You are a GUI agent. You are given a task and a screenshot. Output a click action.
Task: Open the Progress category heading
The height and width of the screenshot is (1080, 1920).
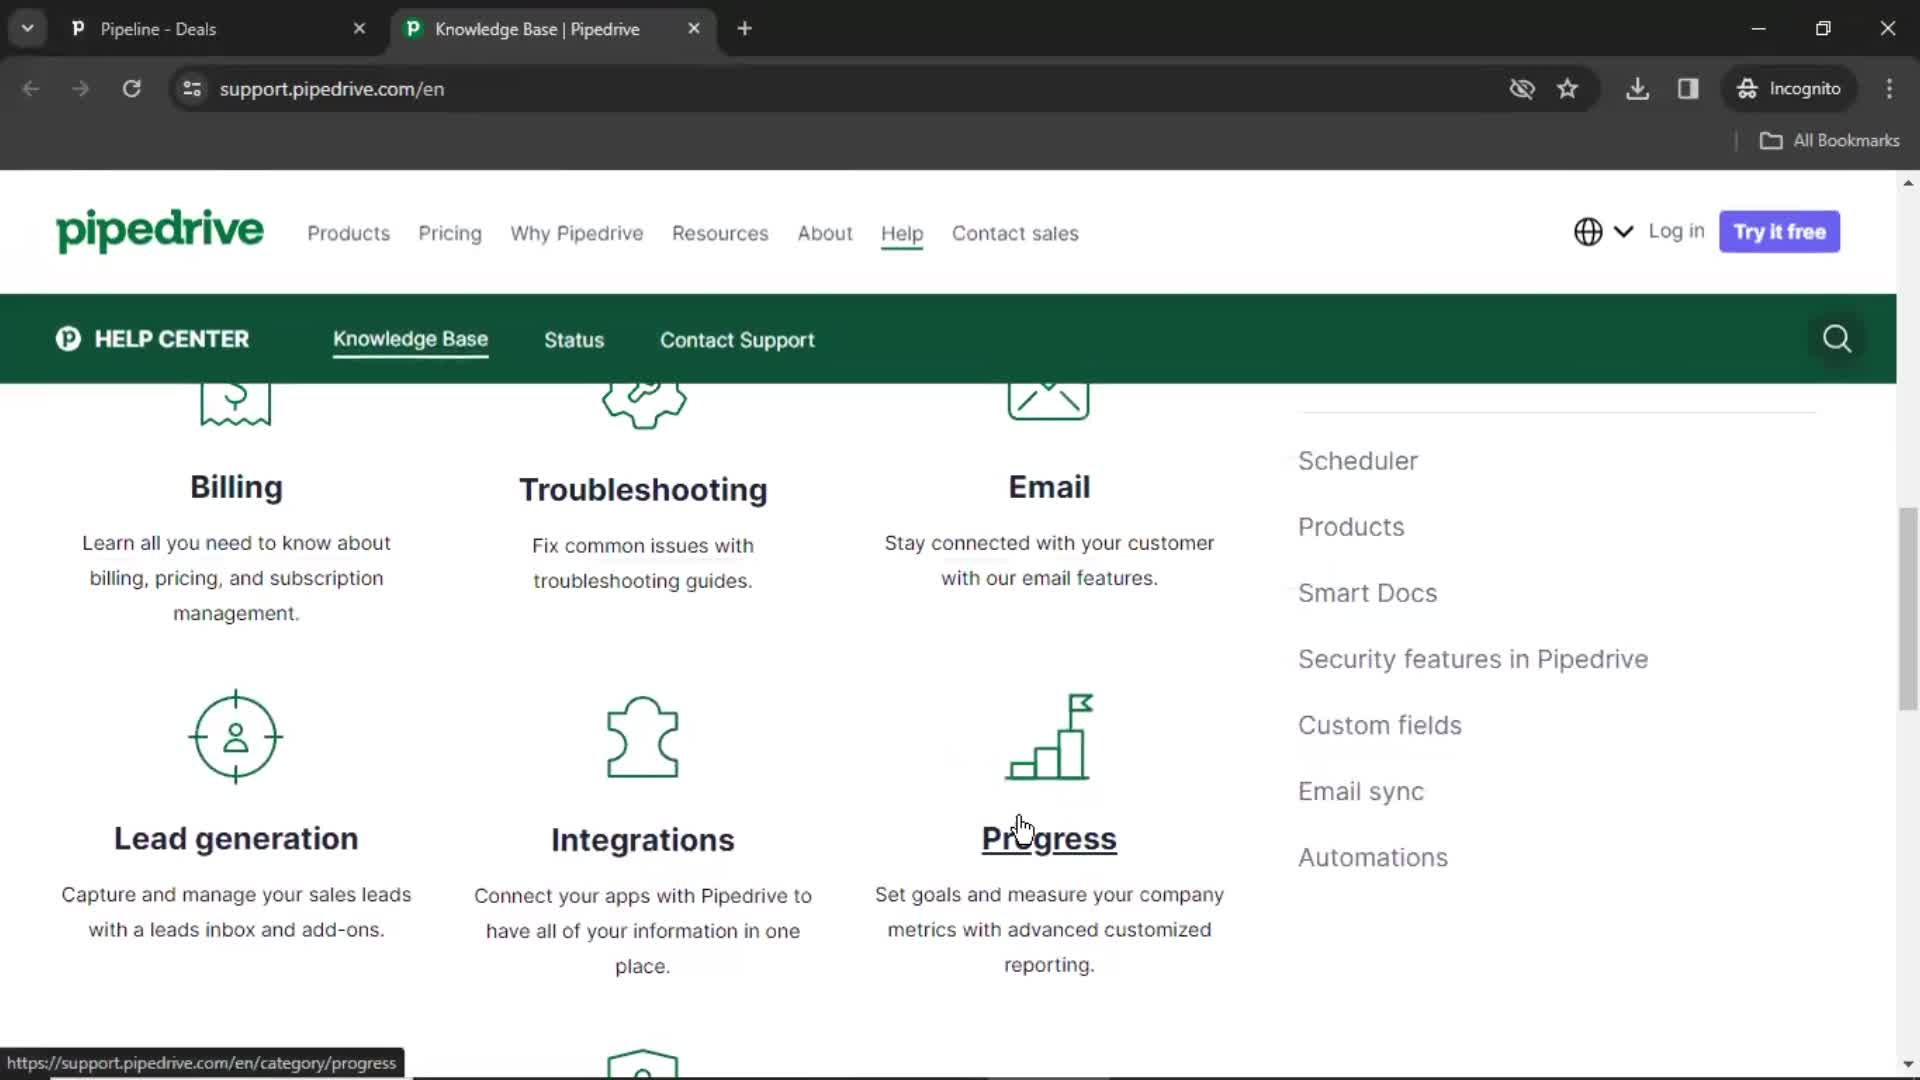1049,839
